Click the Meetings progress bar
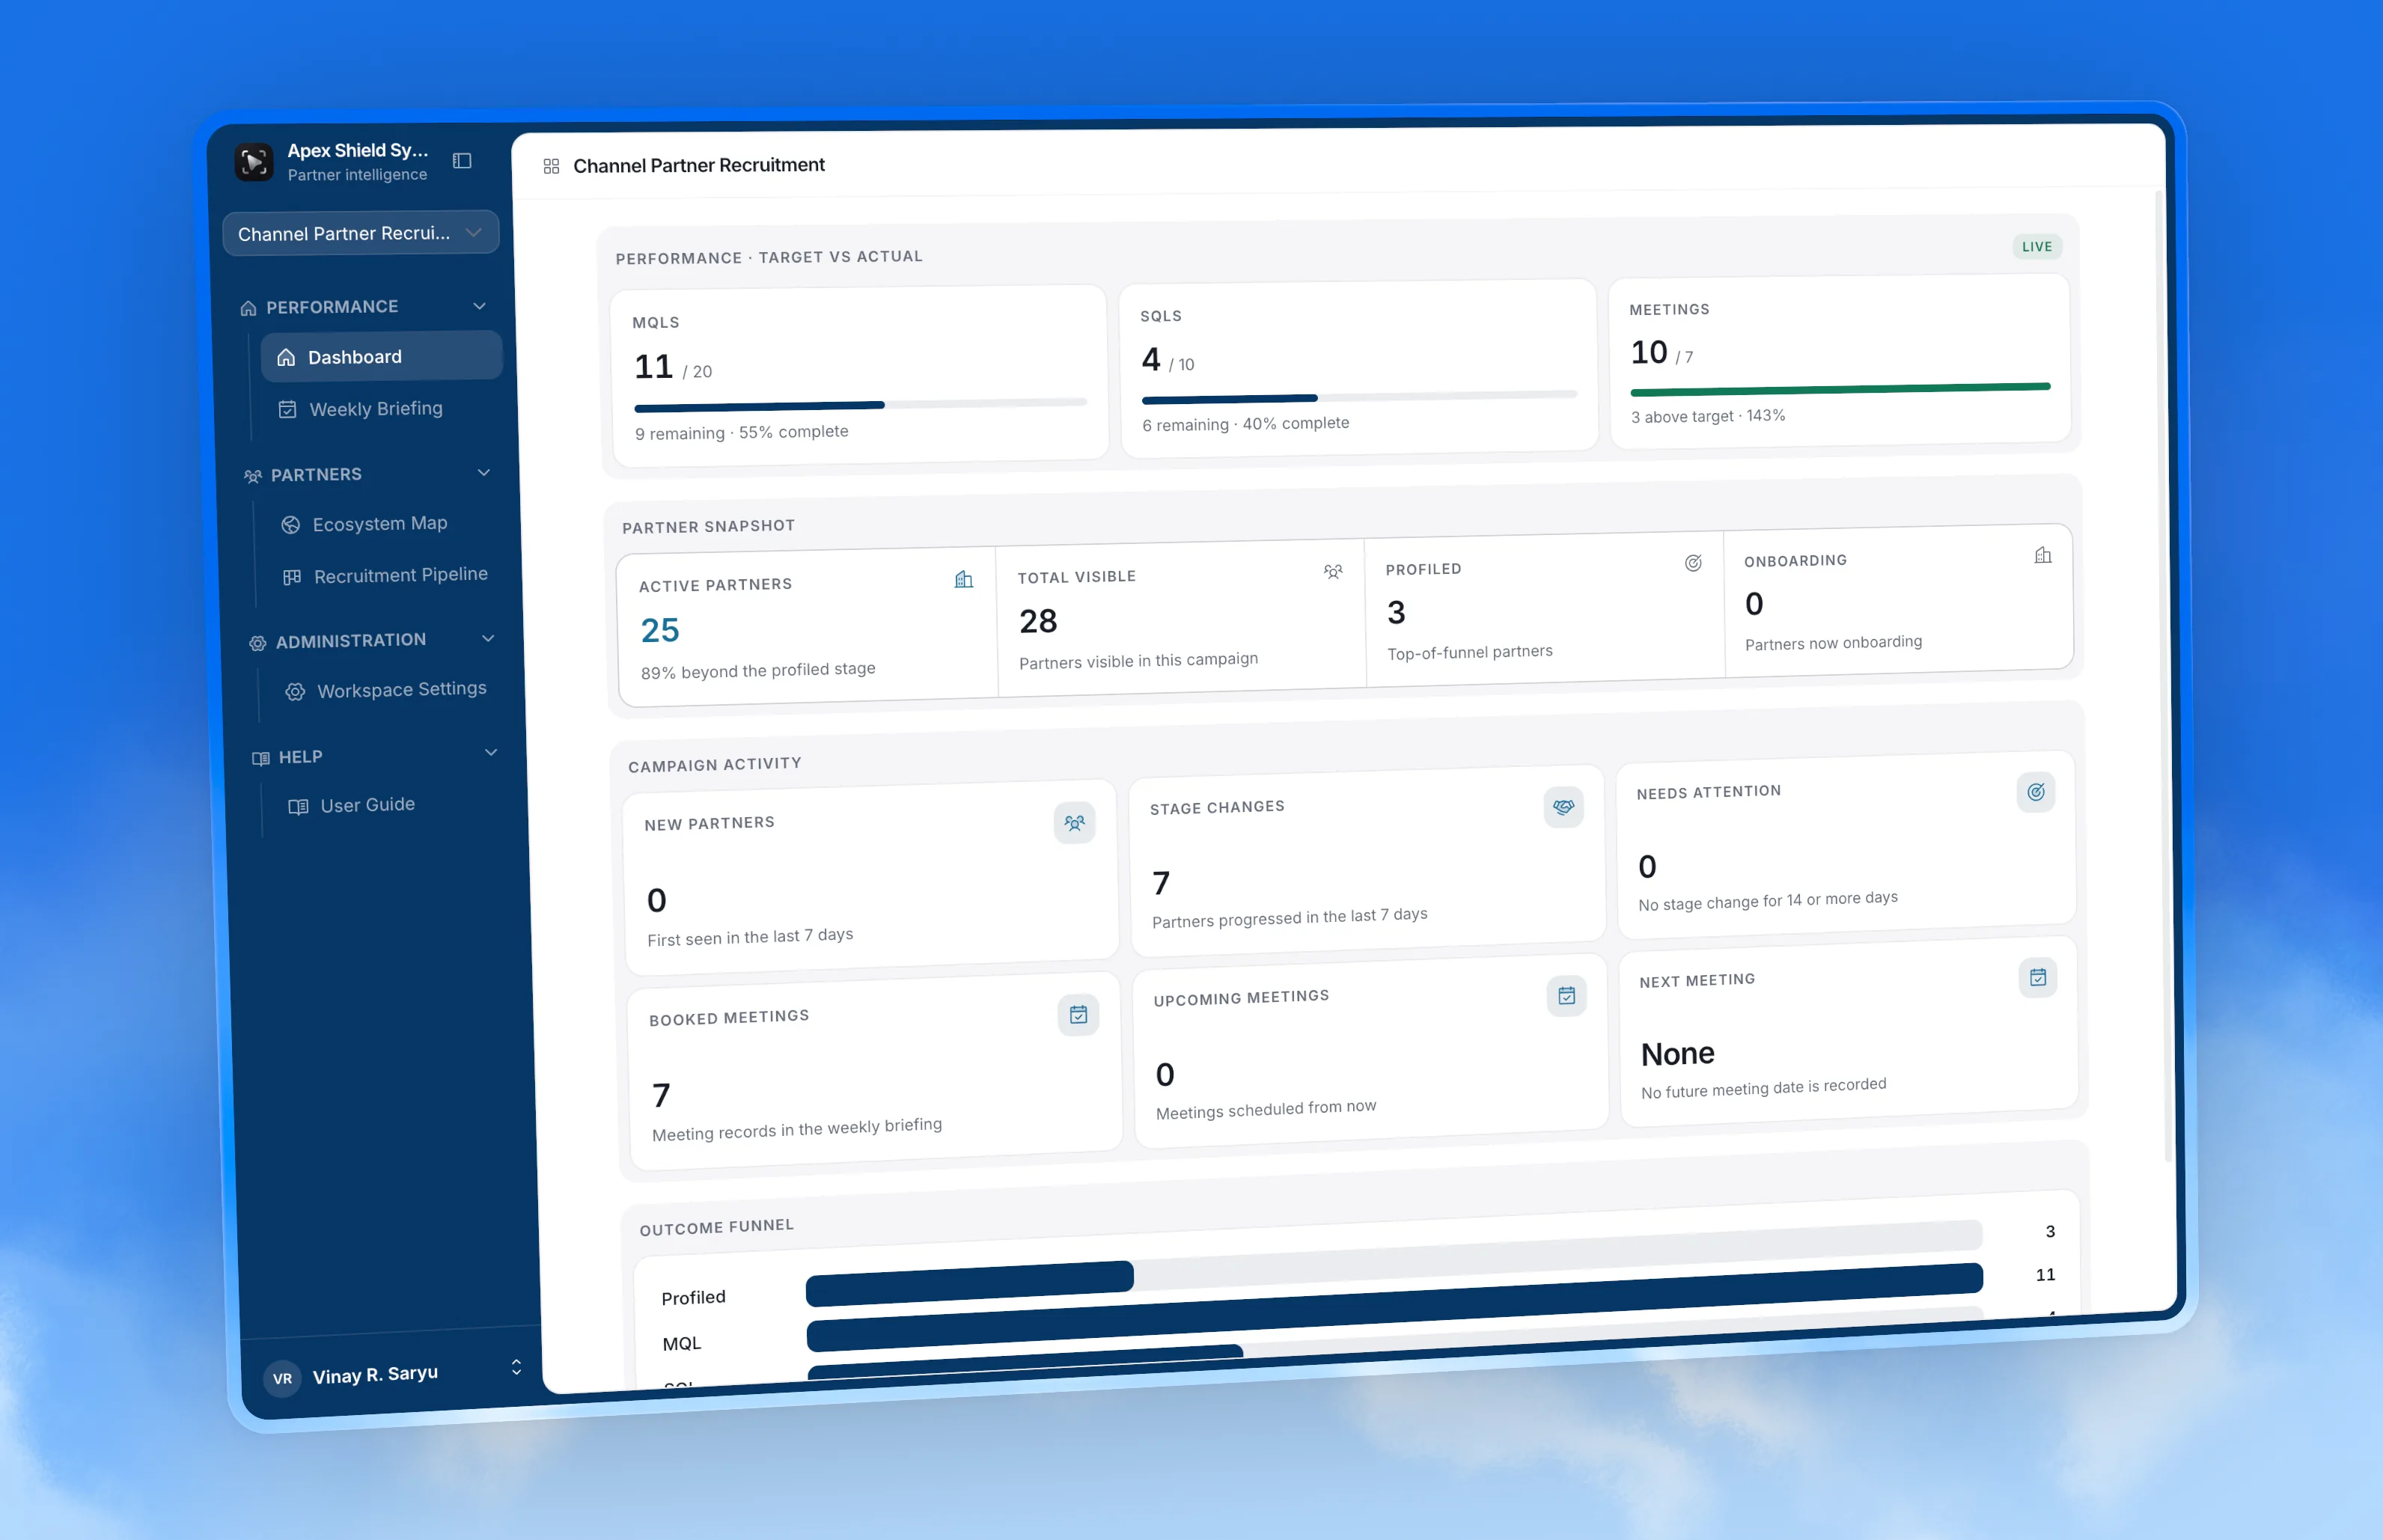2383x1540 pixels. coord(1840,388)
